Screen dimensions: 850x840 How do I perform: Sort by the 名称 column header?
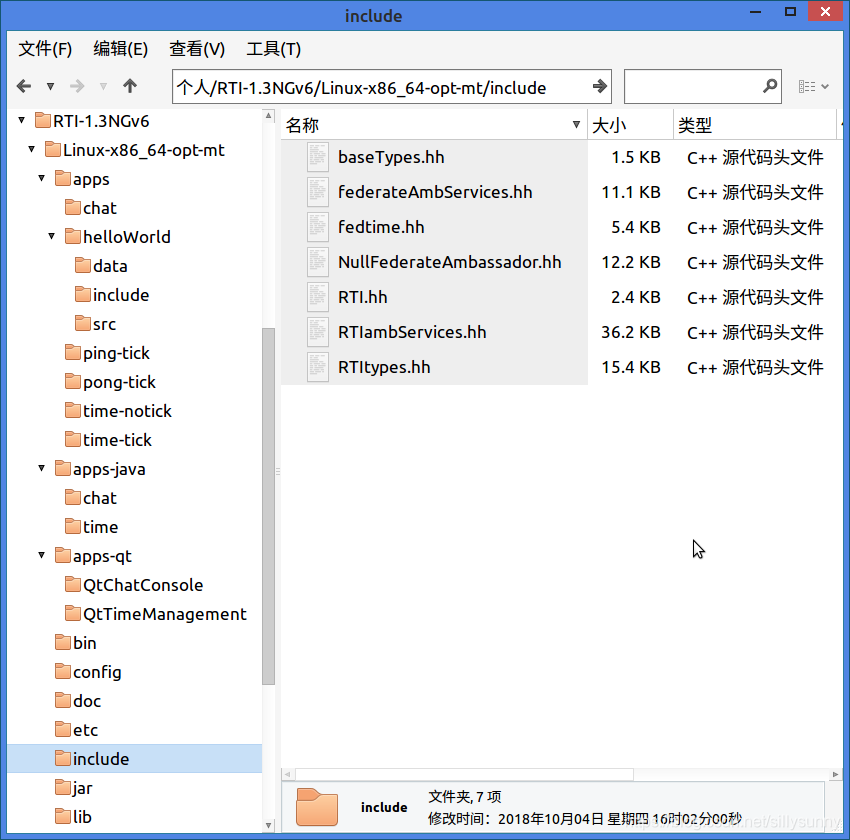[434, 125]
